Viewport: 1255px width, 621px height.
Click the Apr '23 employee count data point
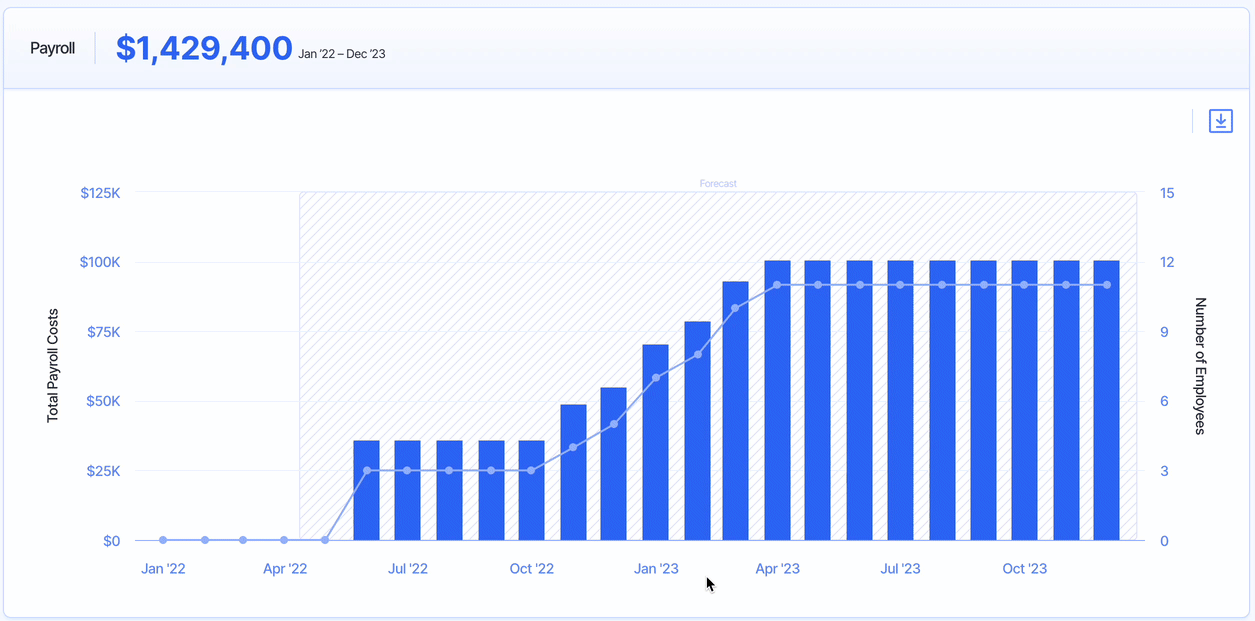[777, 285]
